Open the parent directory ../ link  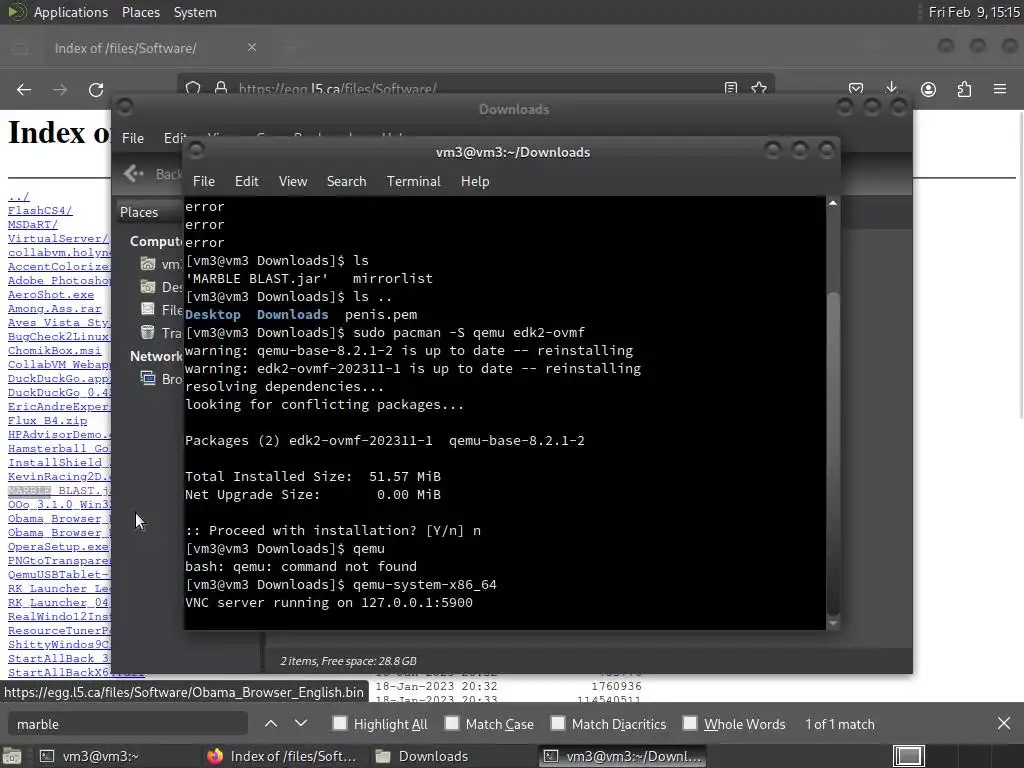pyautogui.click(x=18, y=196)
